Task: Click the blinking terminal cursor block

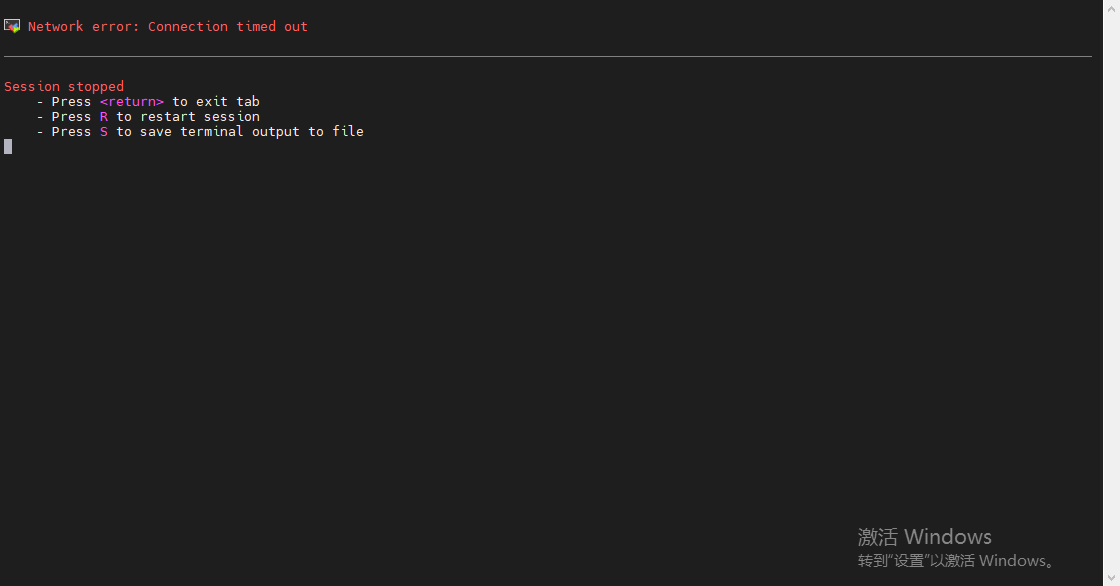Action: tap(8, 147)
